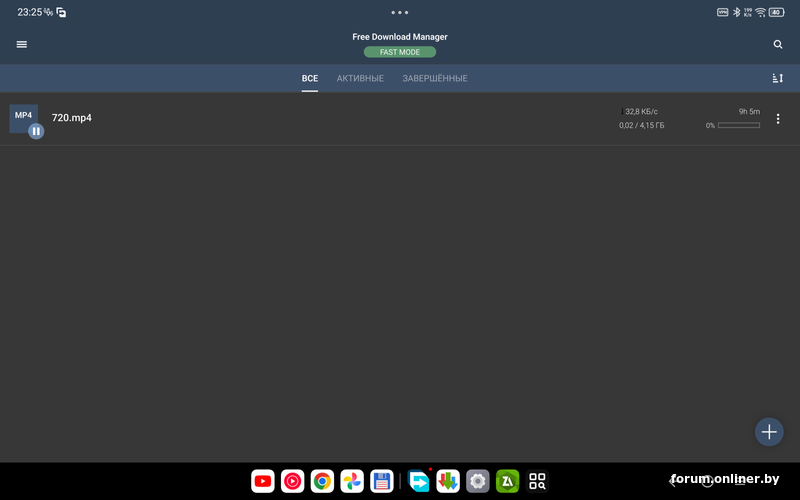Image resolution: width=800 pixels, height=500 pixels.
Task: Open the blue arrow app with red dot
Action: 419,481
